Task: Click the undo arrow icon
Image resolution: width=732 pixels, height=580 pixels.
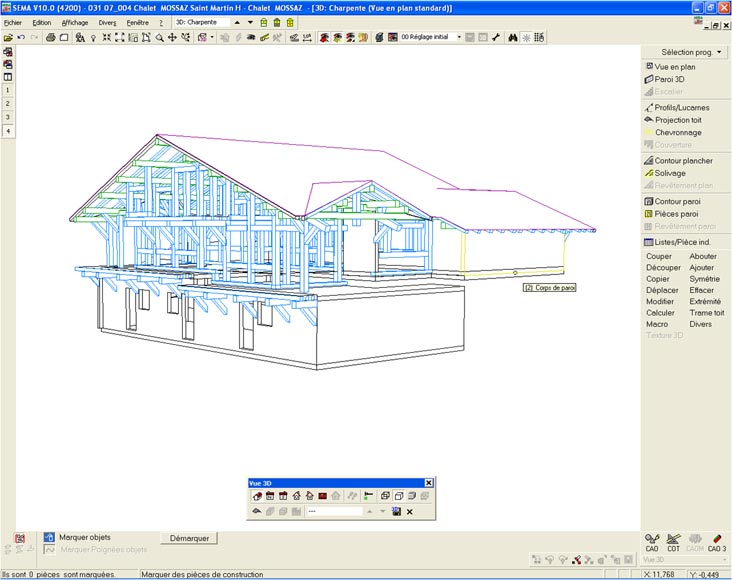Action: point(21,37)
